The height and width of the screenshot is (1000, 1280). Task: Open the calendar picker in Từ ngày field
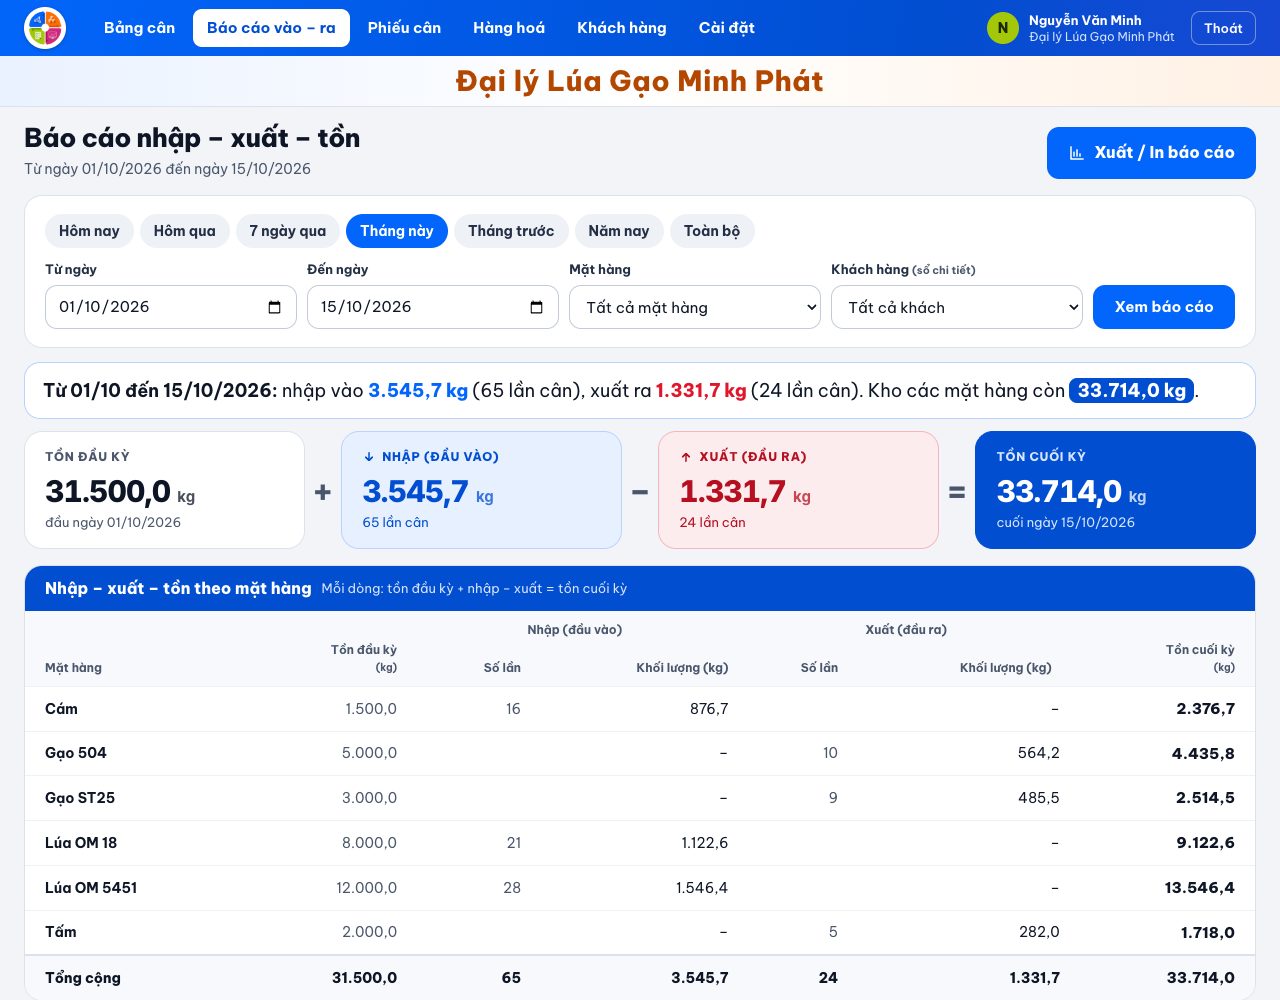pyautogui.click(x=275, y=307)
